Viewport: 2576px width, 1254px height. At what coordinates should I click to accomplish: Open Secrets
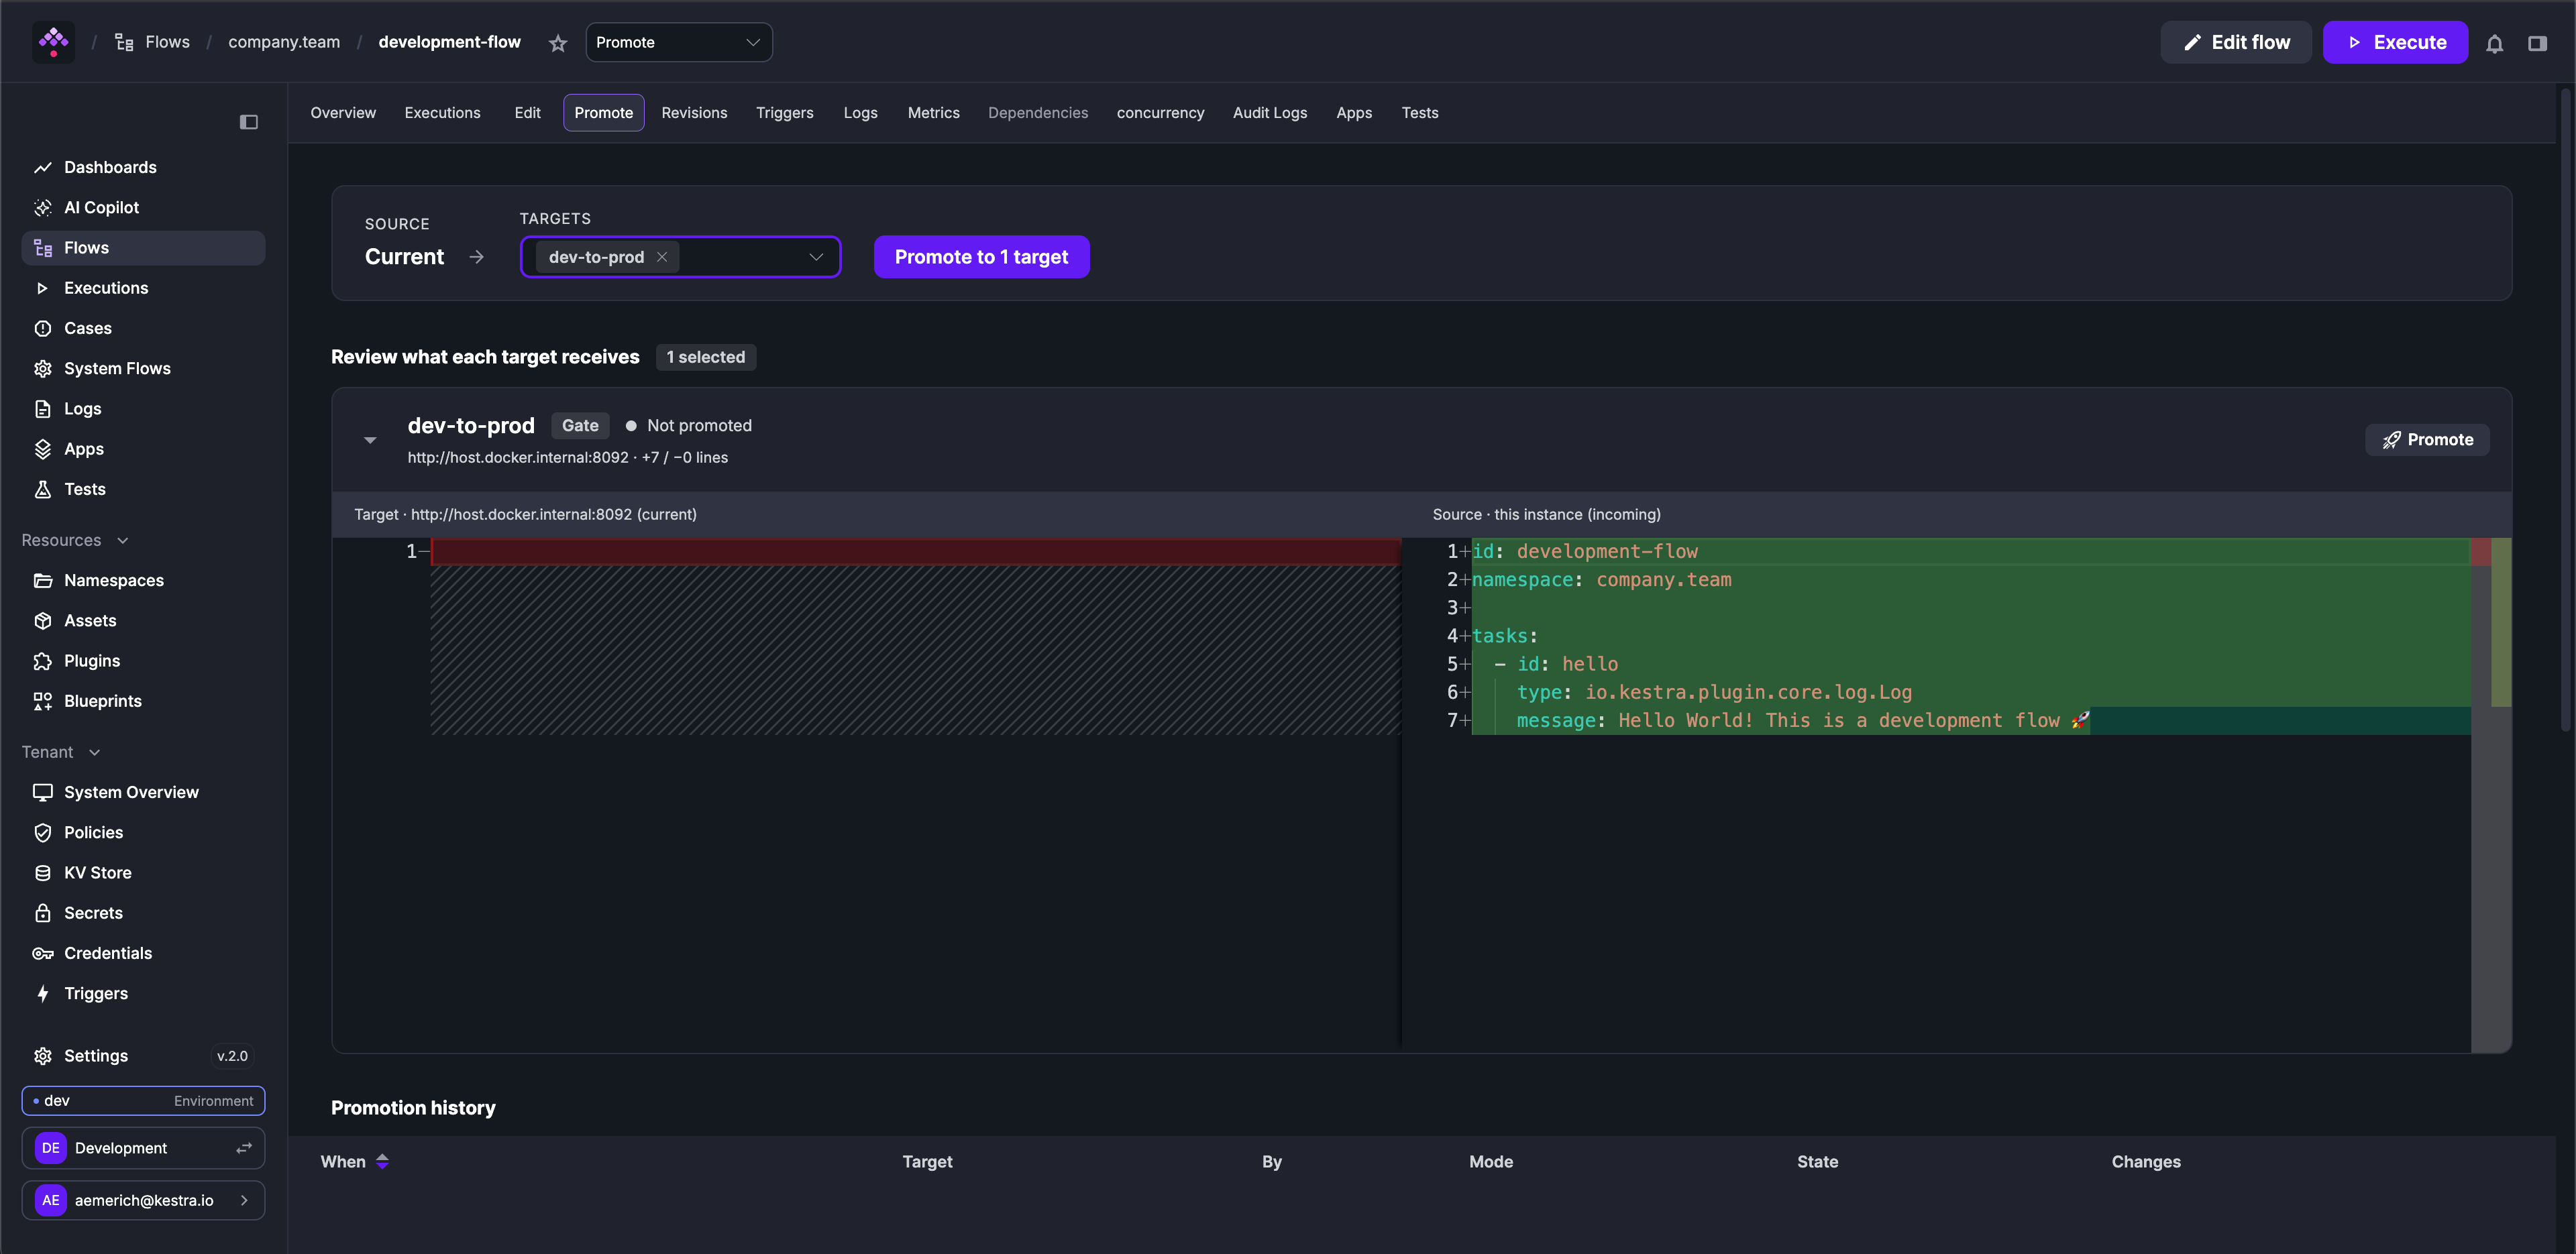point(143,913)
